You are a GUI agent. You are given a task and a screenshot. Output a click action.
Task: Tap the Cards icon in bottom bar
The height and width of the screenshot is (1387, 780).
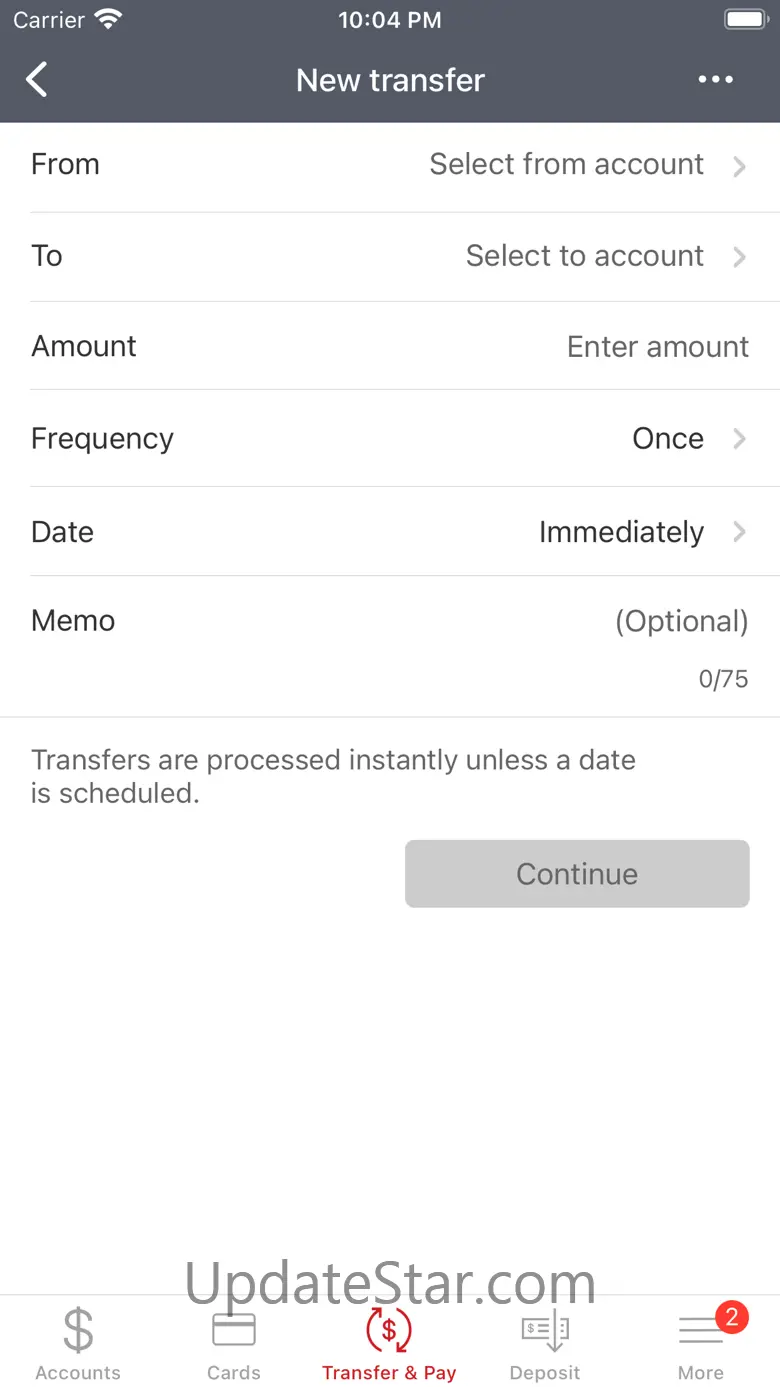click(x=234, y=1331)
